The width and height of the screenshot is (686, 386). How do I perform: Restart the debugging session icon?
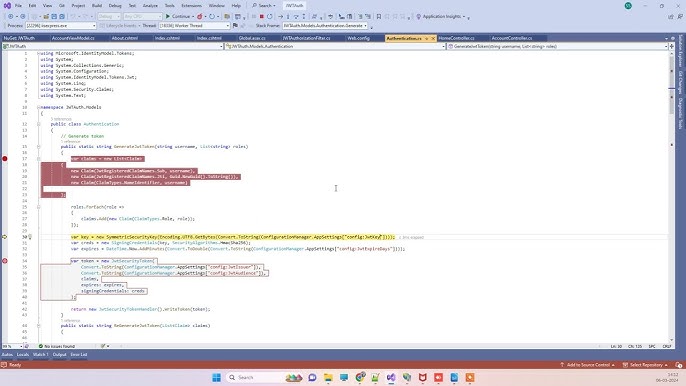point(270,16)
